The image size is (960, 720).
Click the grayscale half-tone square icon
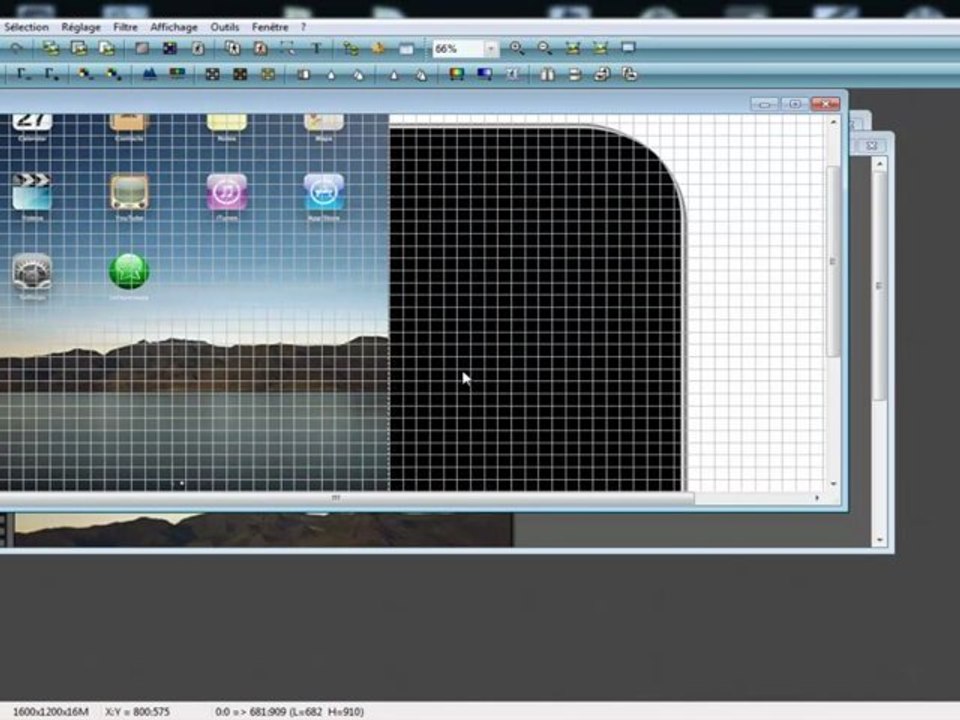point(304,74)
